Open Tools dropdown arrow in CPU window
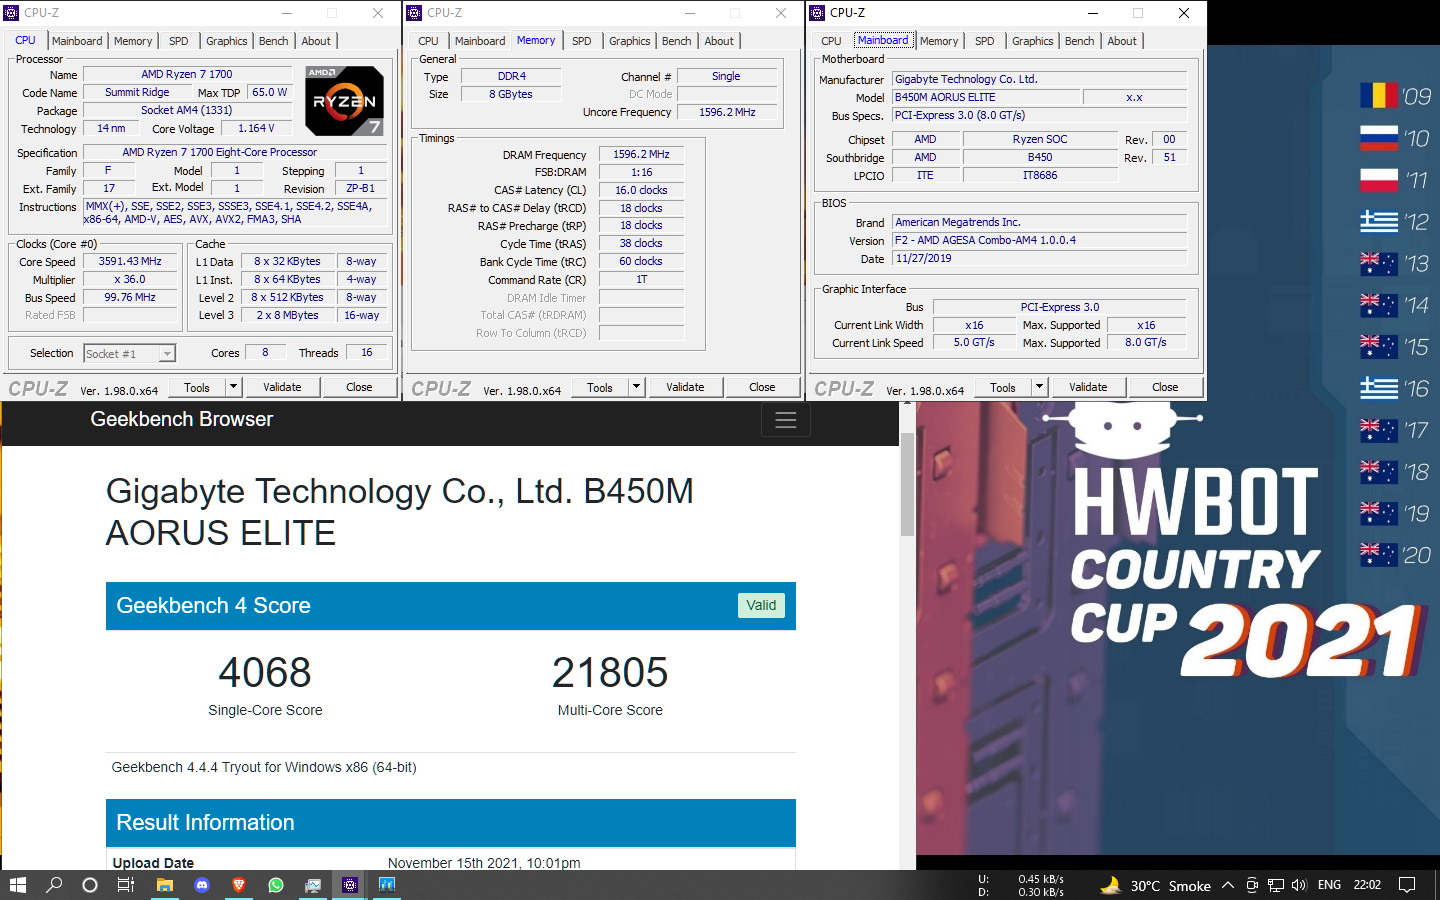This screenshot has height=900, width=1440. pos(233,387)
